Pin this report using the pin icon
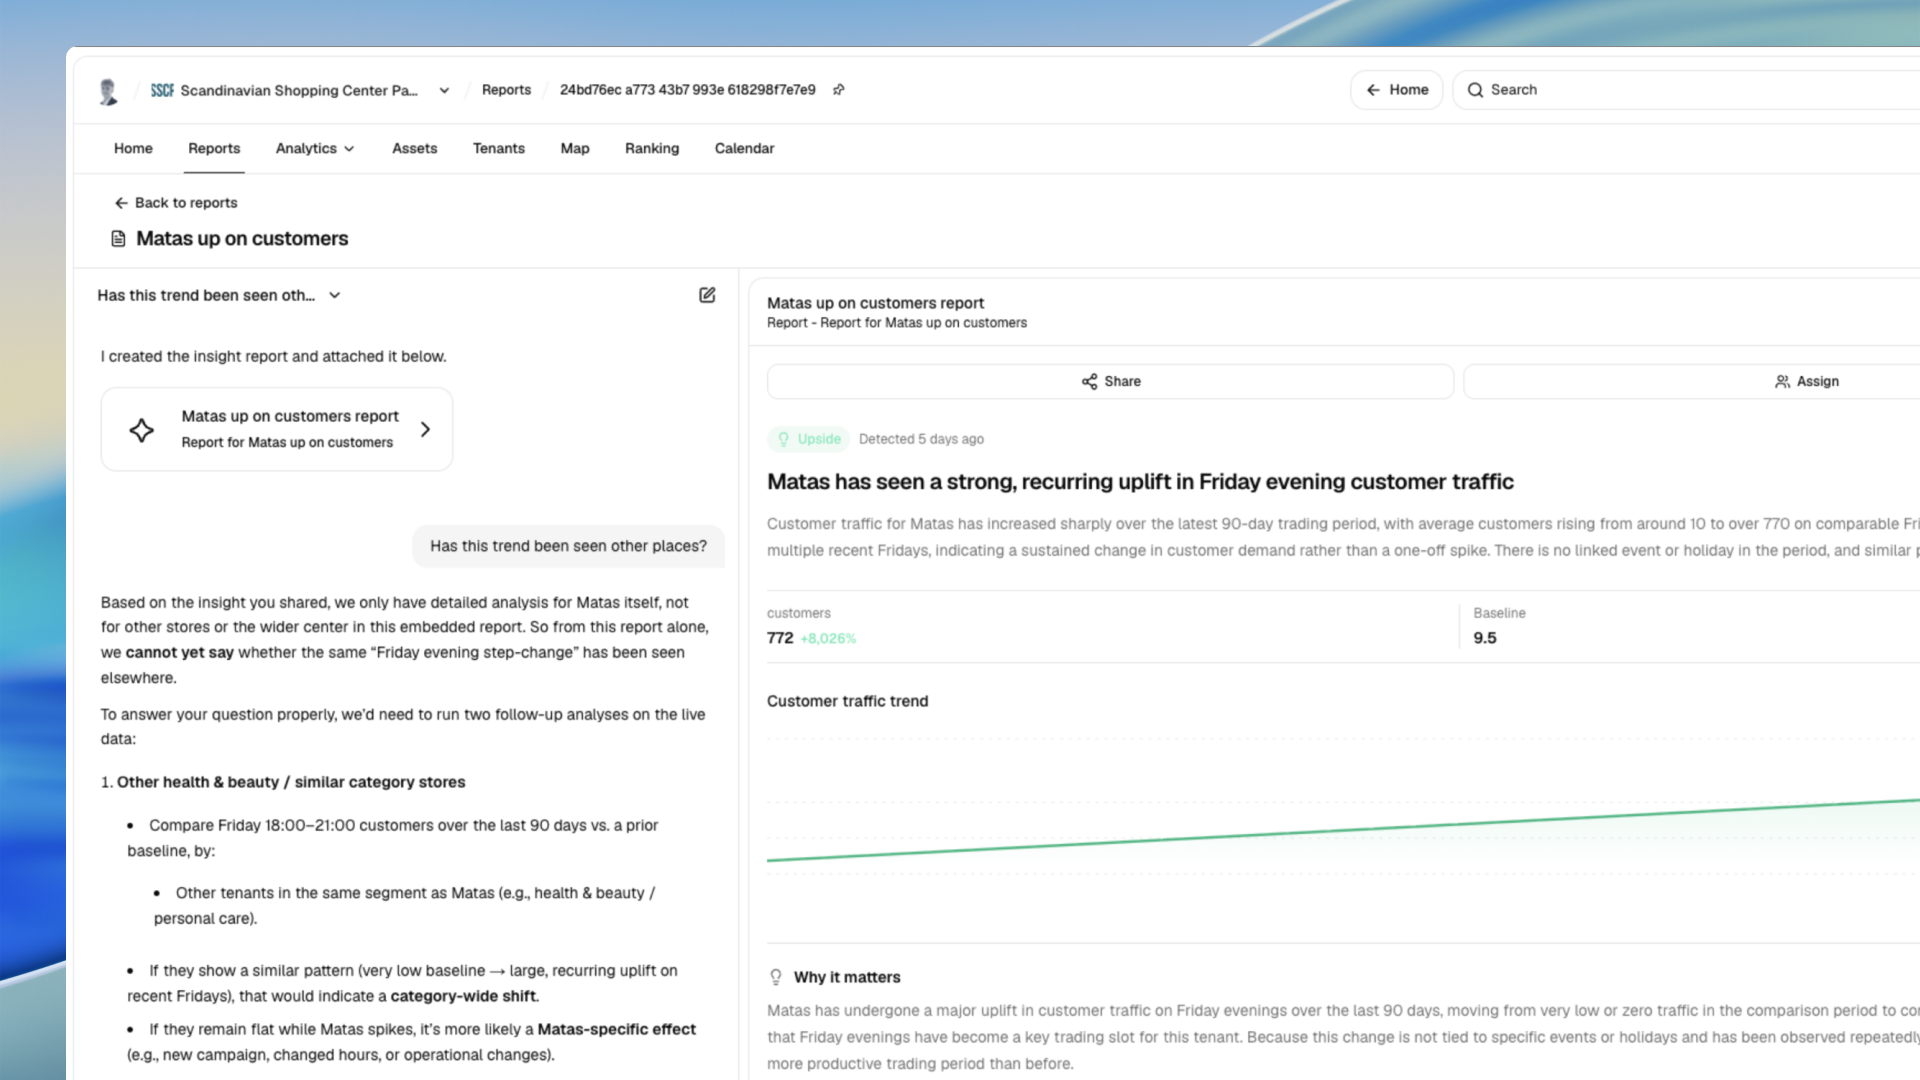The height and width of the screenshot is (1080, 1920). [x=839, y=90]
